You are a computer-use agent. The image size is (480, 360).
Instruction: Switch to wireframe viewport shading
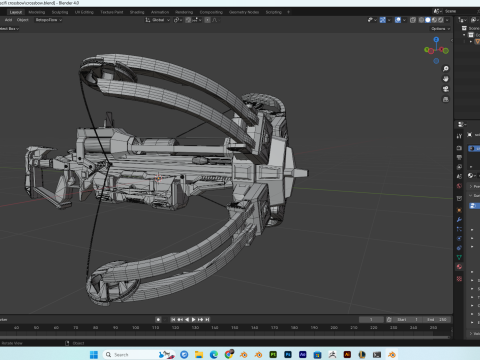[x=422, y=20]
